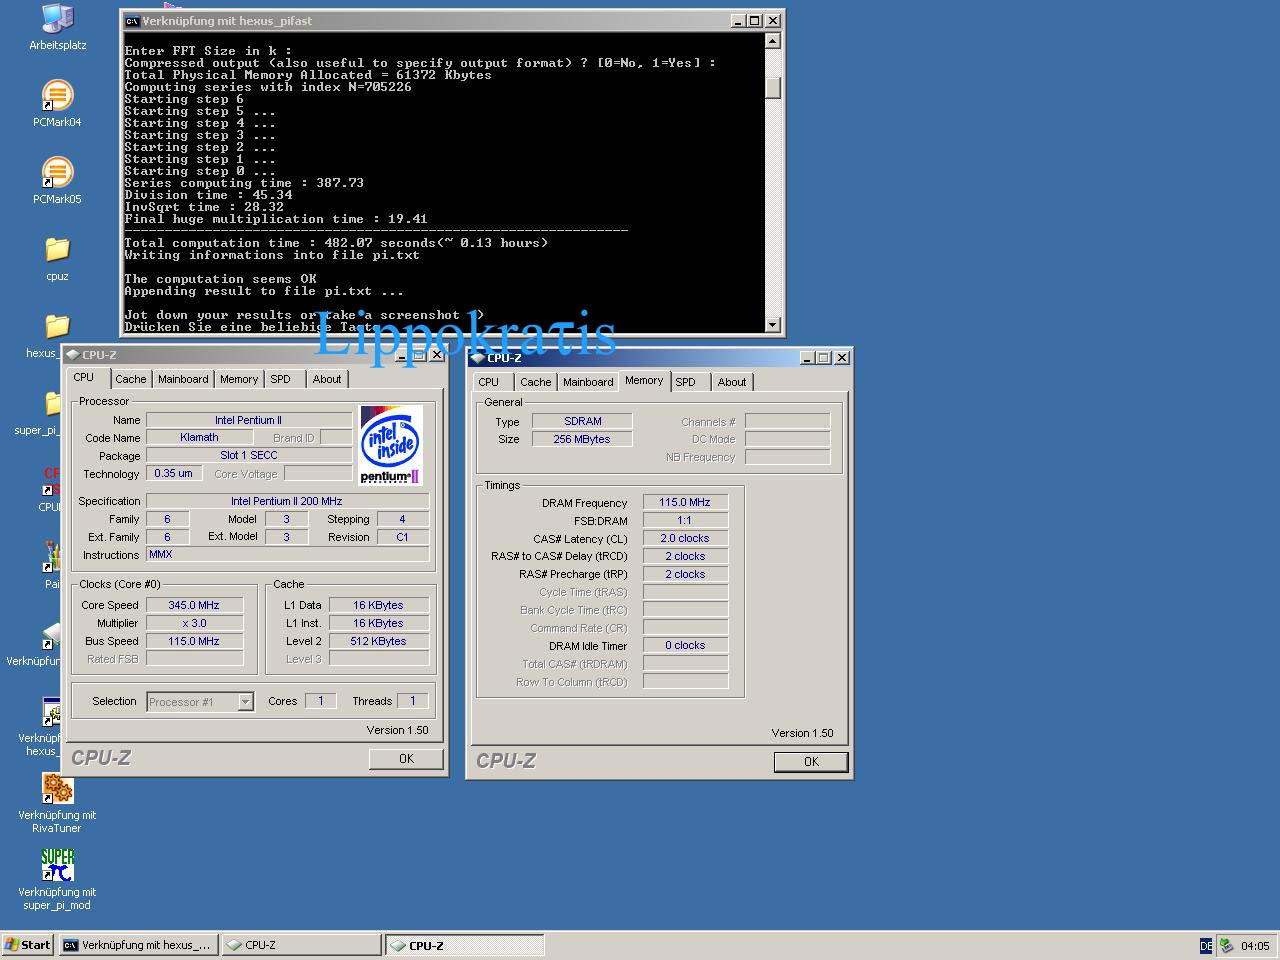Click the Code Name Klamath field

[199, 437]
